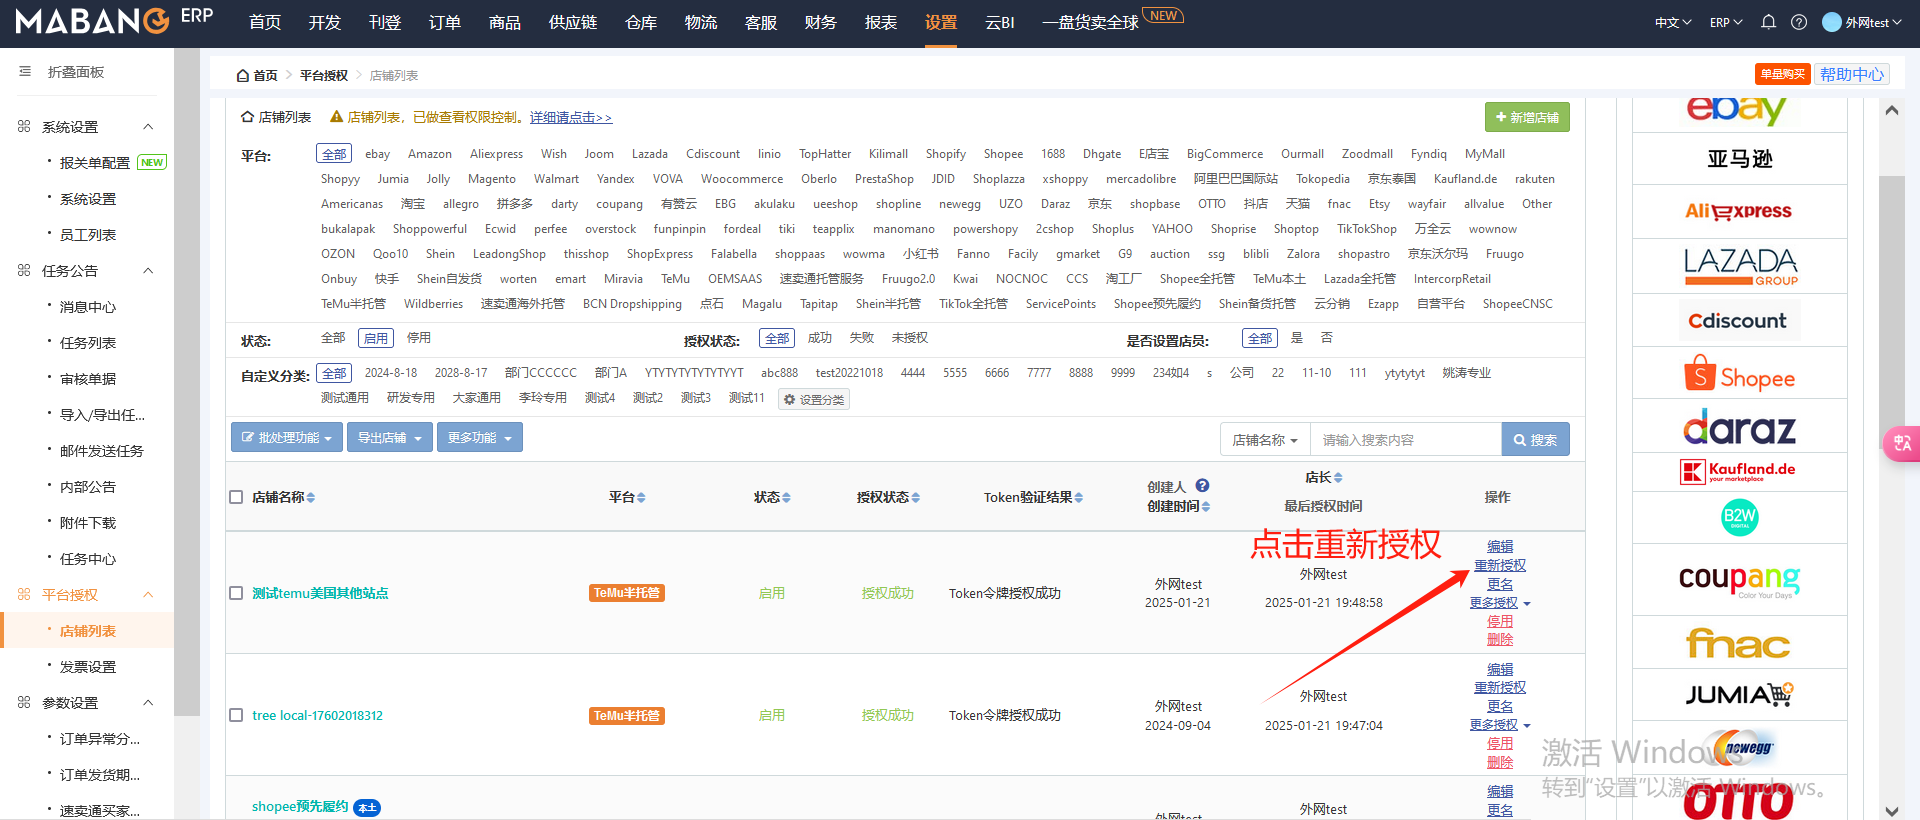Open ERP dropdown in top right
Image resolution: width=1920 pixels, height=820 pixels.
pos(1726,22)
